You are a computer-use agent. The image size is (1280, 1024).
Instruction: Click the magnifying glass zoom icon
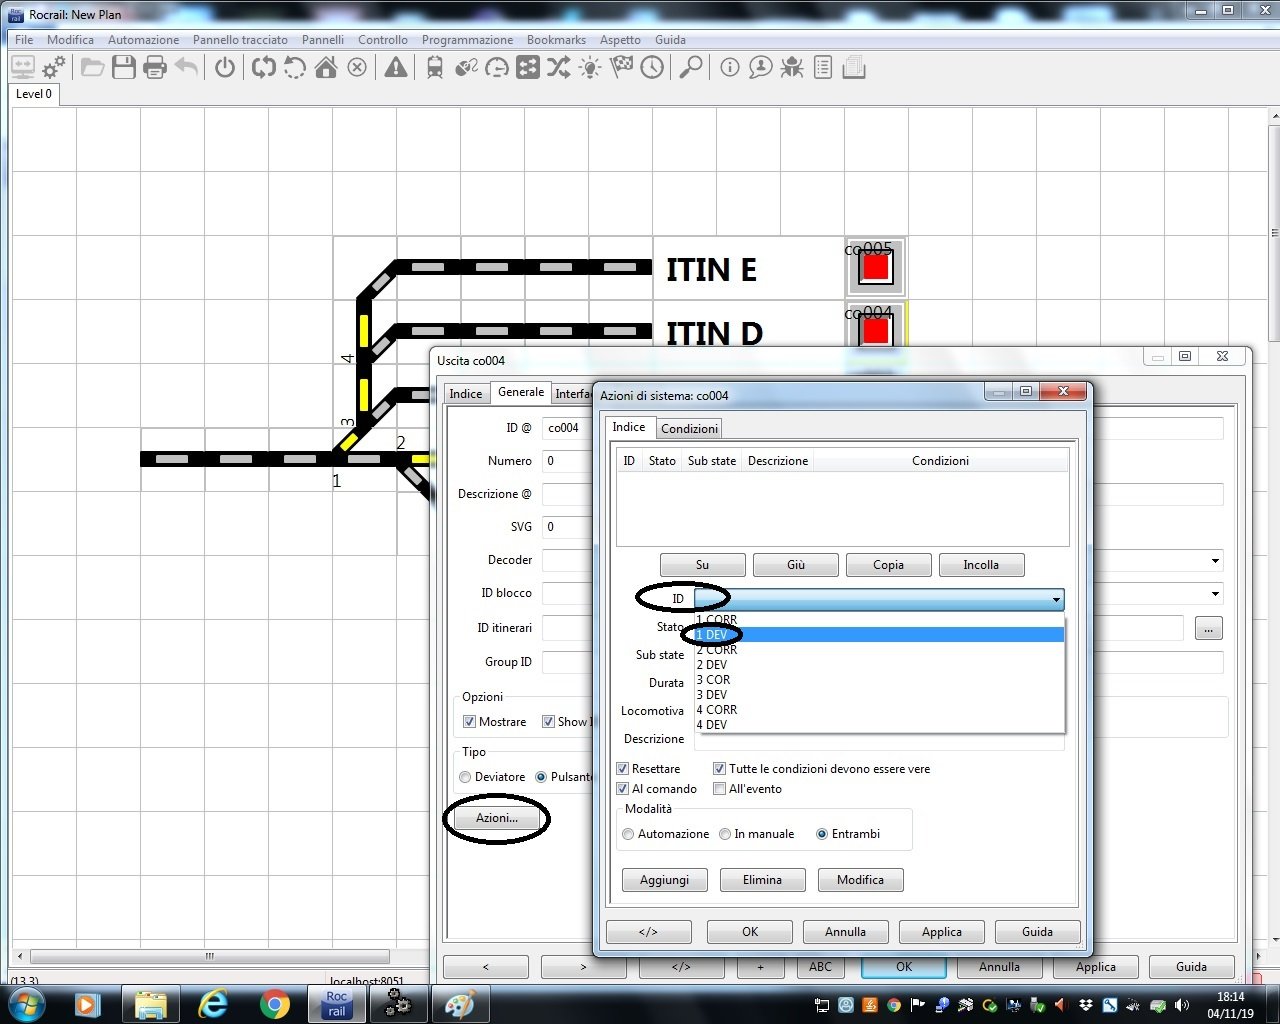pos(690,68)
